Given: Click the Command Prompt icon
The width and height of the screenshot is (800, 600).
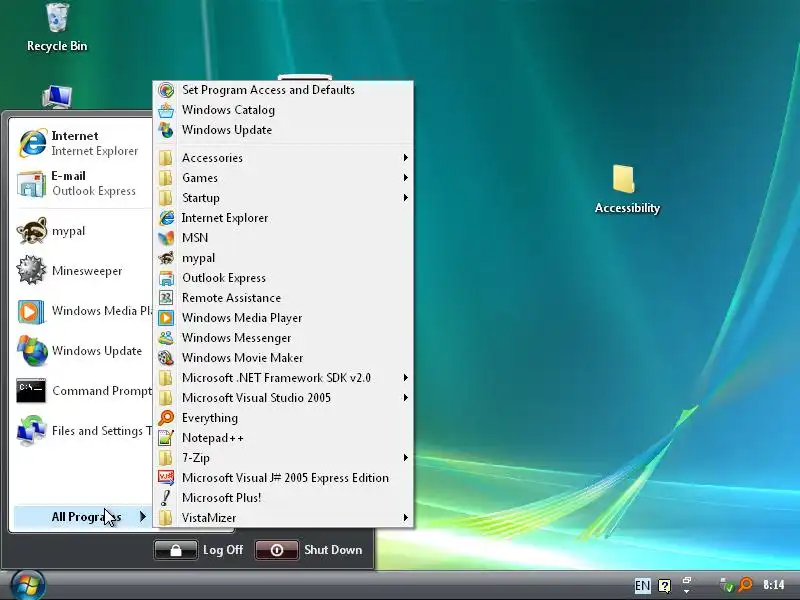Looking at the screenshot, I should [31, 391].
